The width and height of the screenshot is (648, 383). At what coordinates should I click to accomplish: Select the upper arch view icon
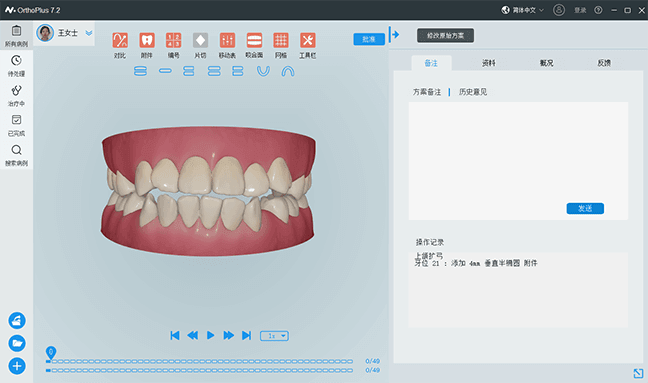click(288, 71)
